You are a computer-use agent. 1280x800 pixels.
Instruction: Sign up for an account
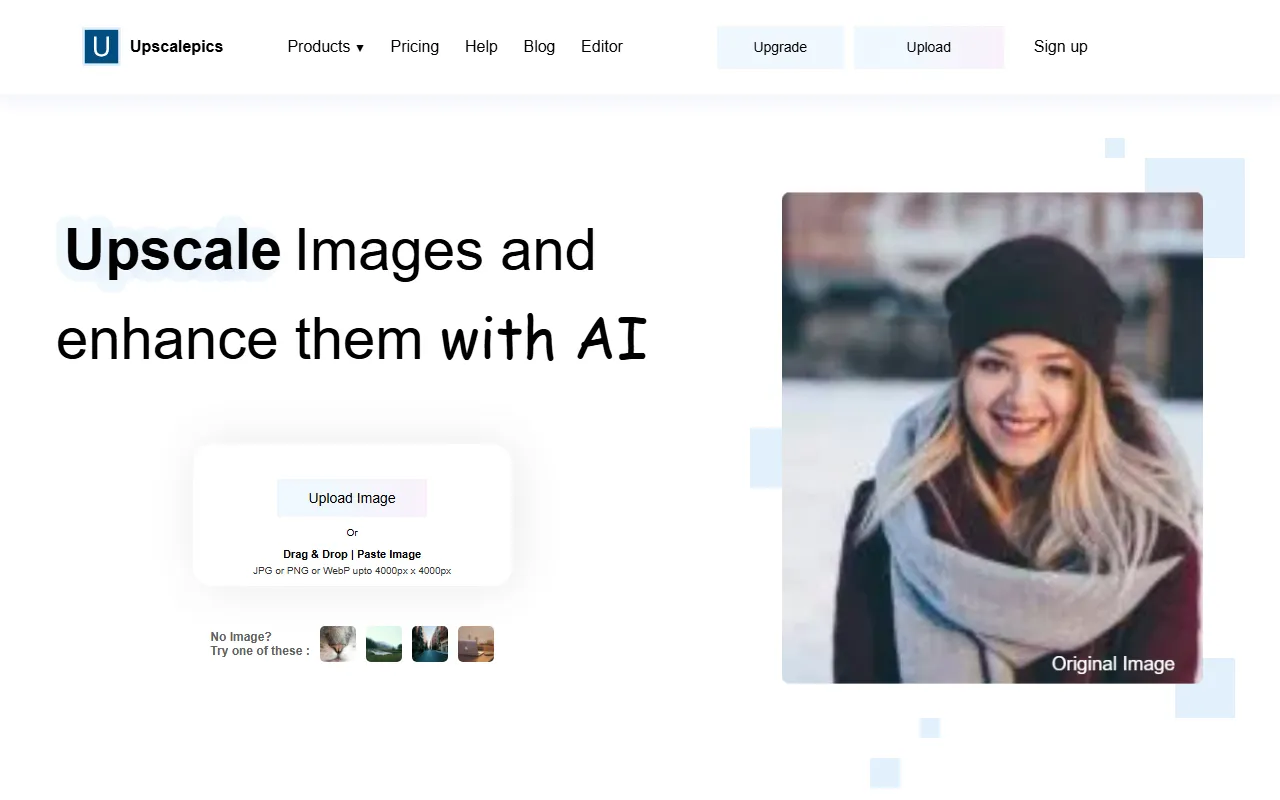[x=1060, y=46]
